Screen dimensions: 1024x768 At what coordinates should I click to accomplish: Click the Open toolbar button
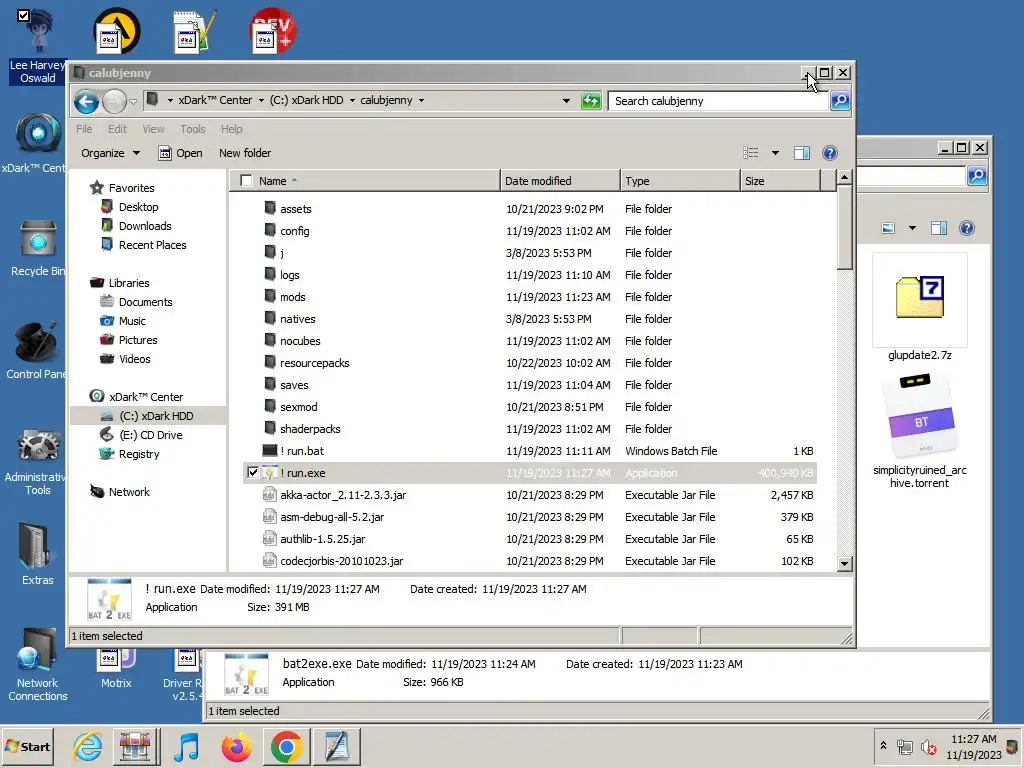pos(180,153)
